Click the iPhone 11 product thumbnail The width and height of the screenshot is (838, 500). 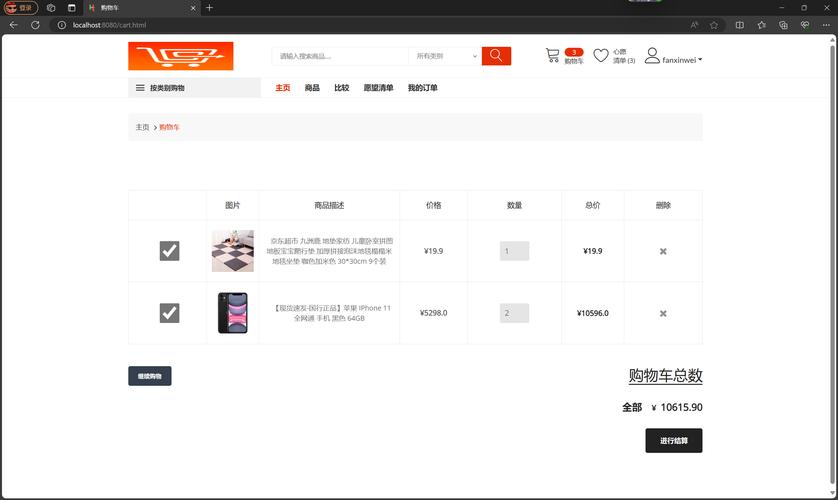click(x=232, y=312)
